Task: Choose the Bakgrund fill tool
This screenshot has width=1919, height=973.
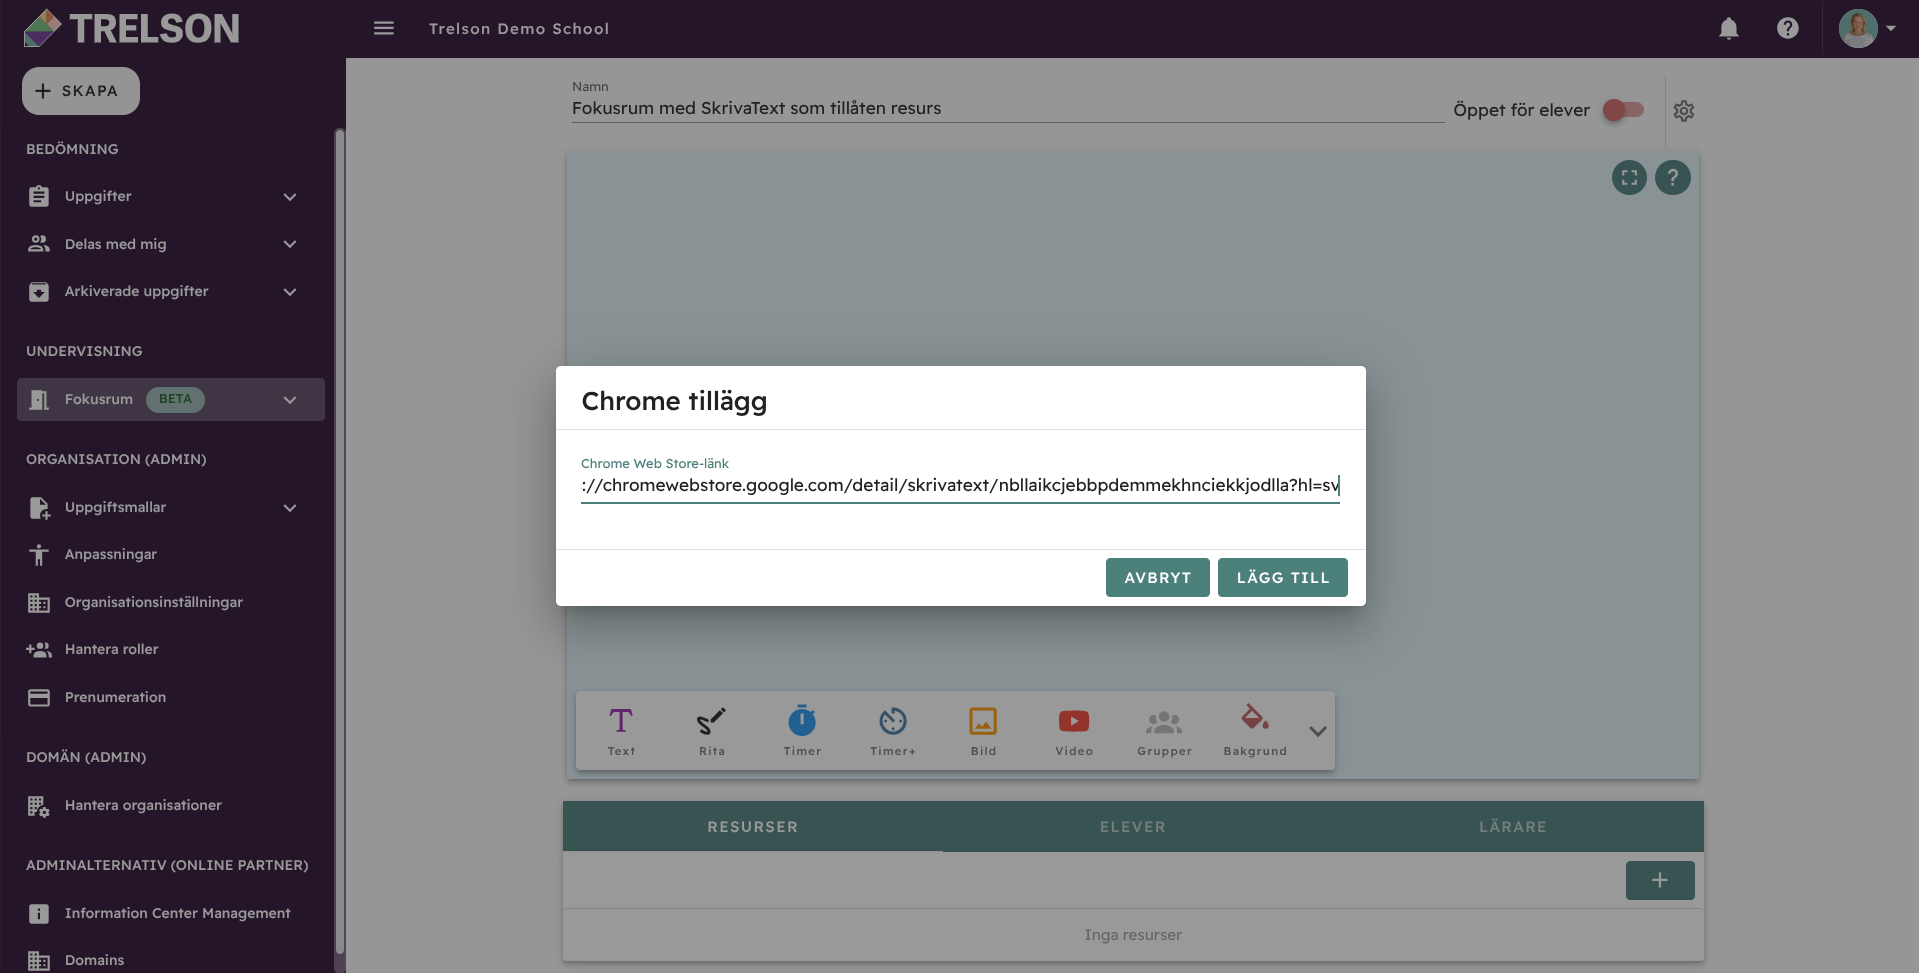Action: coord(1255,731)
